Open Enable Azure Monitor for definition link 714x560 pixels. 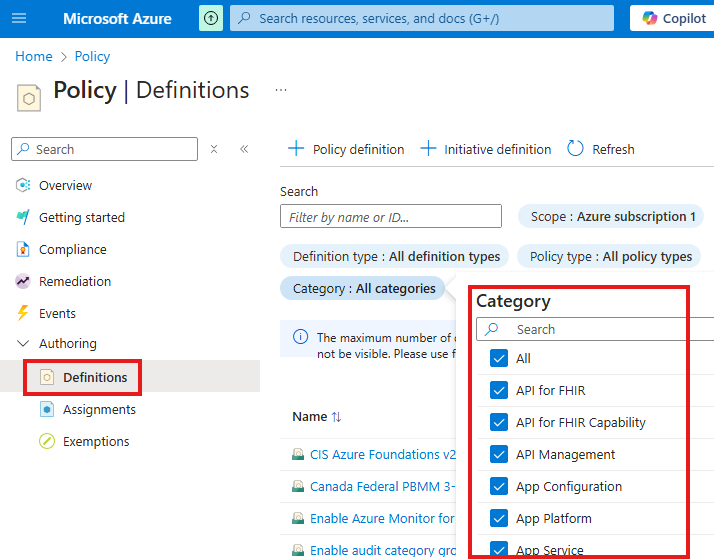point(382,518)
